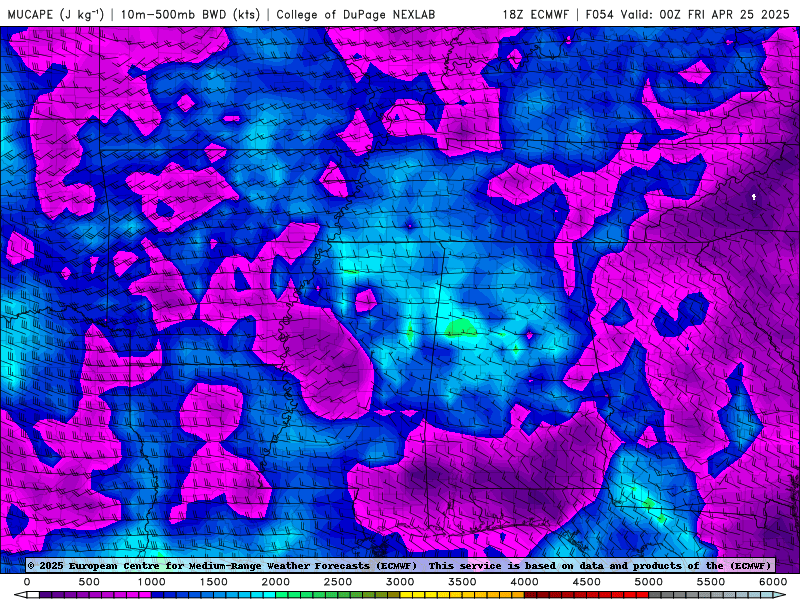
Task: Click the MUCAPE (J kg⁻¹) title label
Action: (56, 14)
